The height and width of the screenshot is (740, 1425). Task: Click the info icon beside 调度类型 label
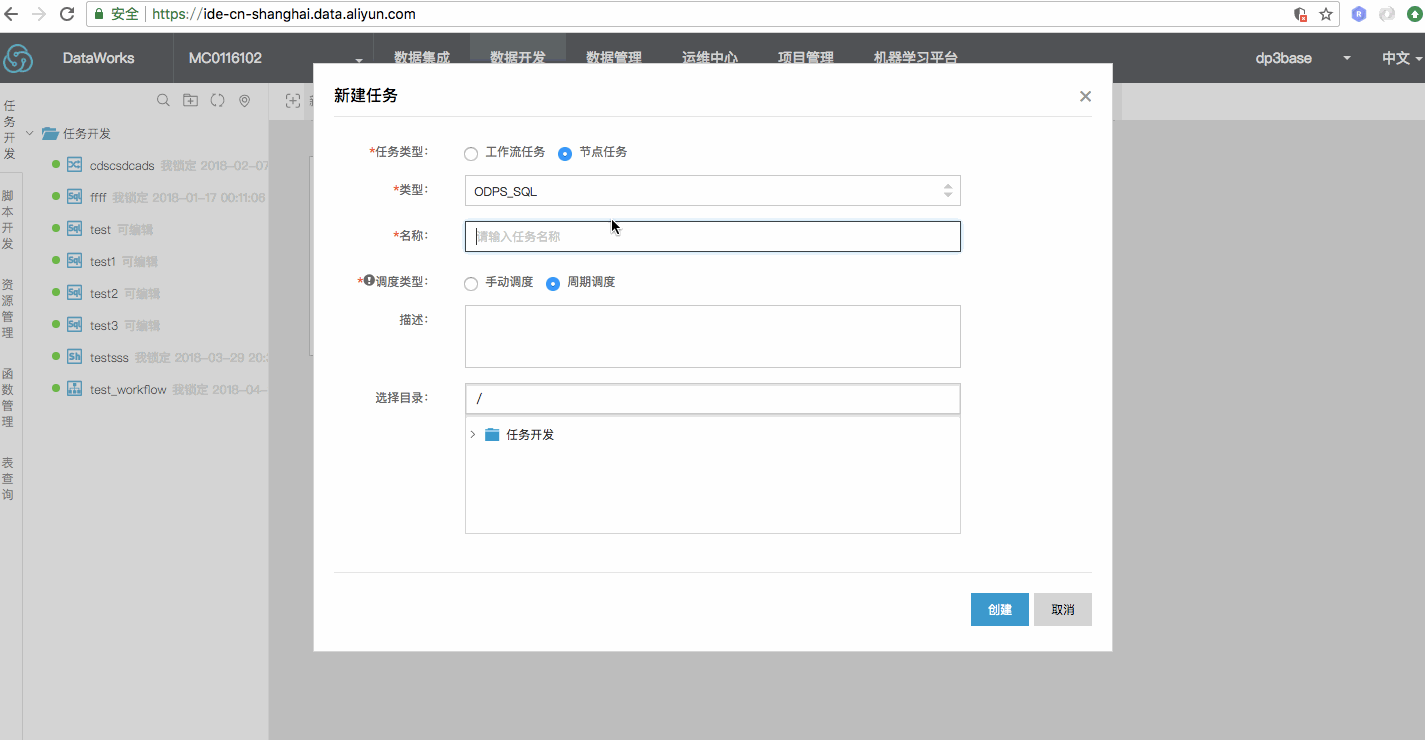pos(369,281)
